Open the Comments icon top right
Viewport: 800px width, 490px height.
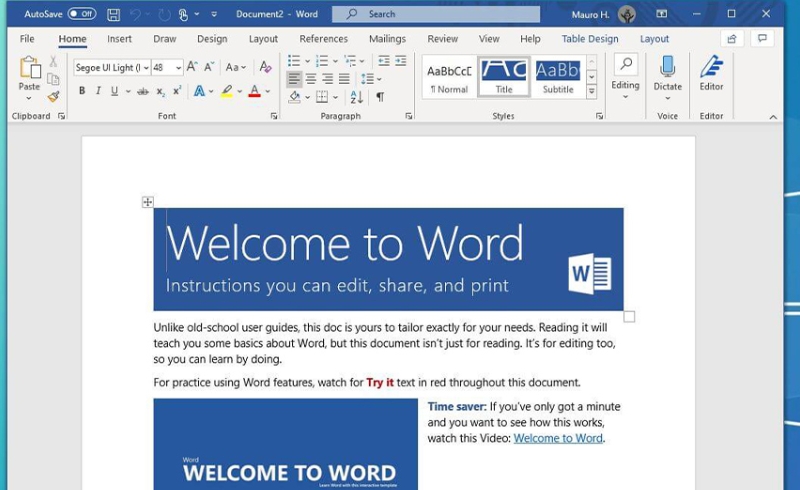coord(762,39)
